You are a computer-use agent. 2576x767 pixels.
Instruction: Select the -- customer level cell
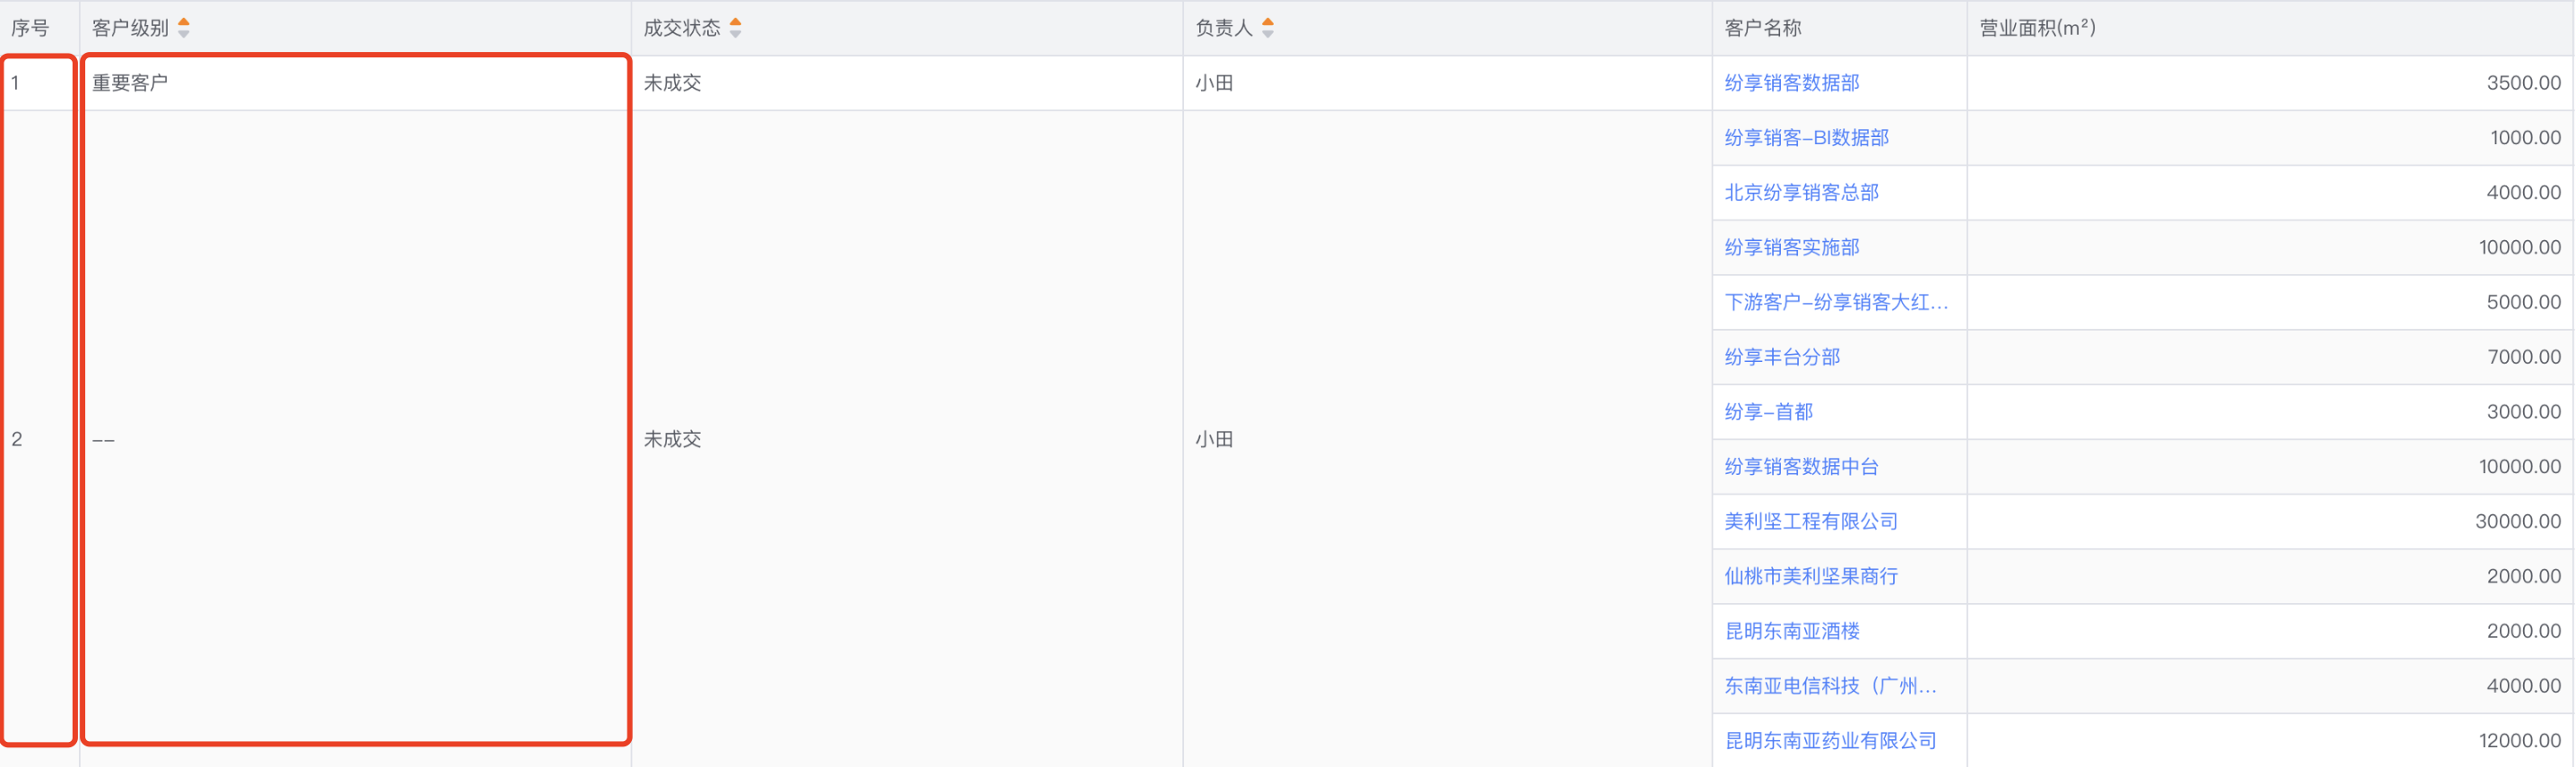coord(355,439)
